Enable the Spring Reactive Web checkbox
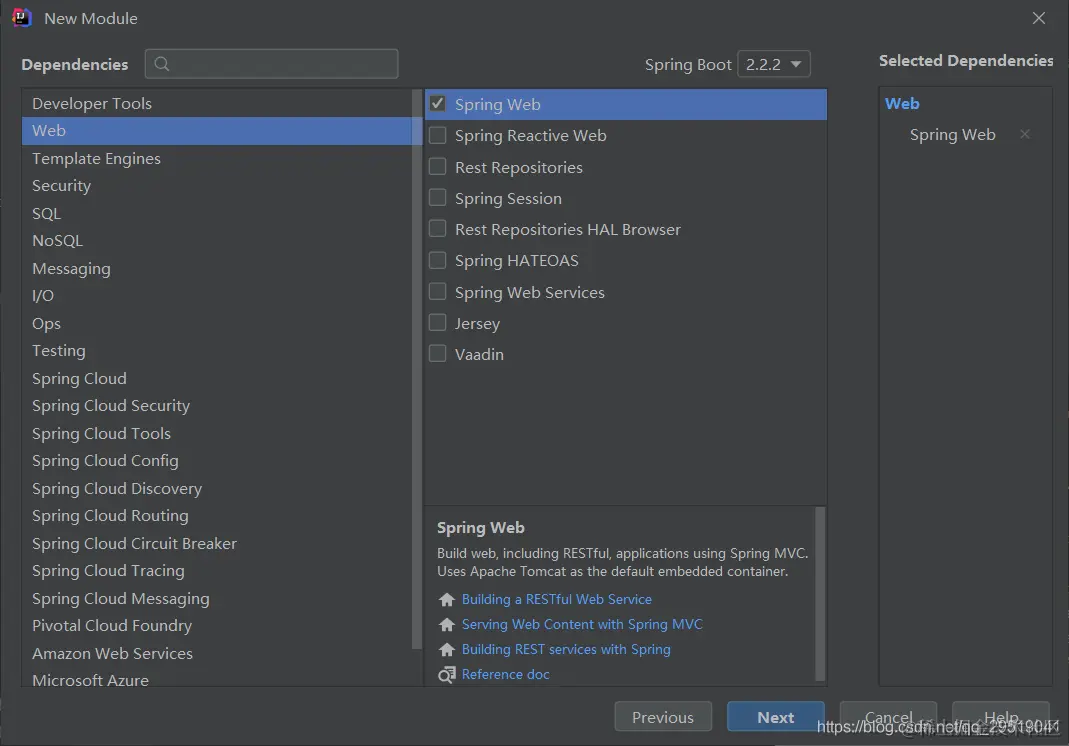The width and height of the screenshot is (1069, 746). click(438, 135)
